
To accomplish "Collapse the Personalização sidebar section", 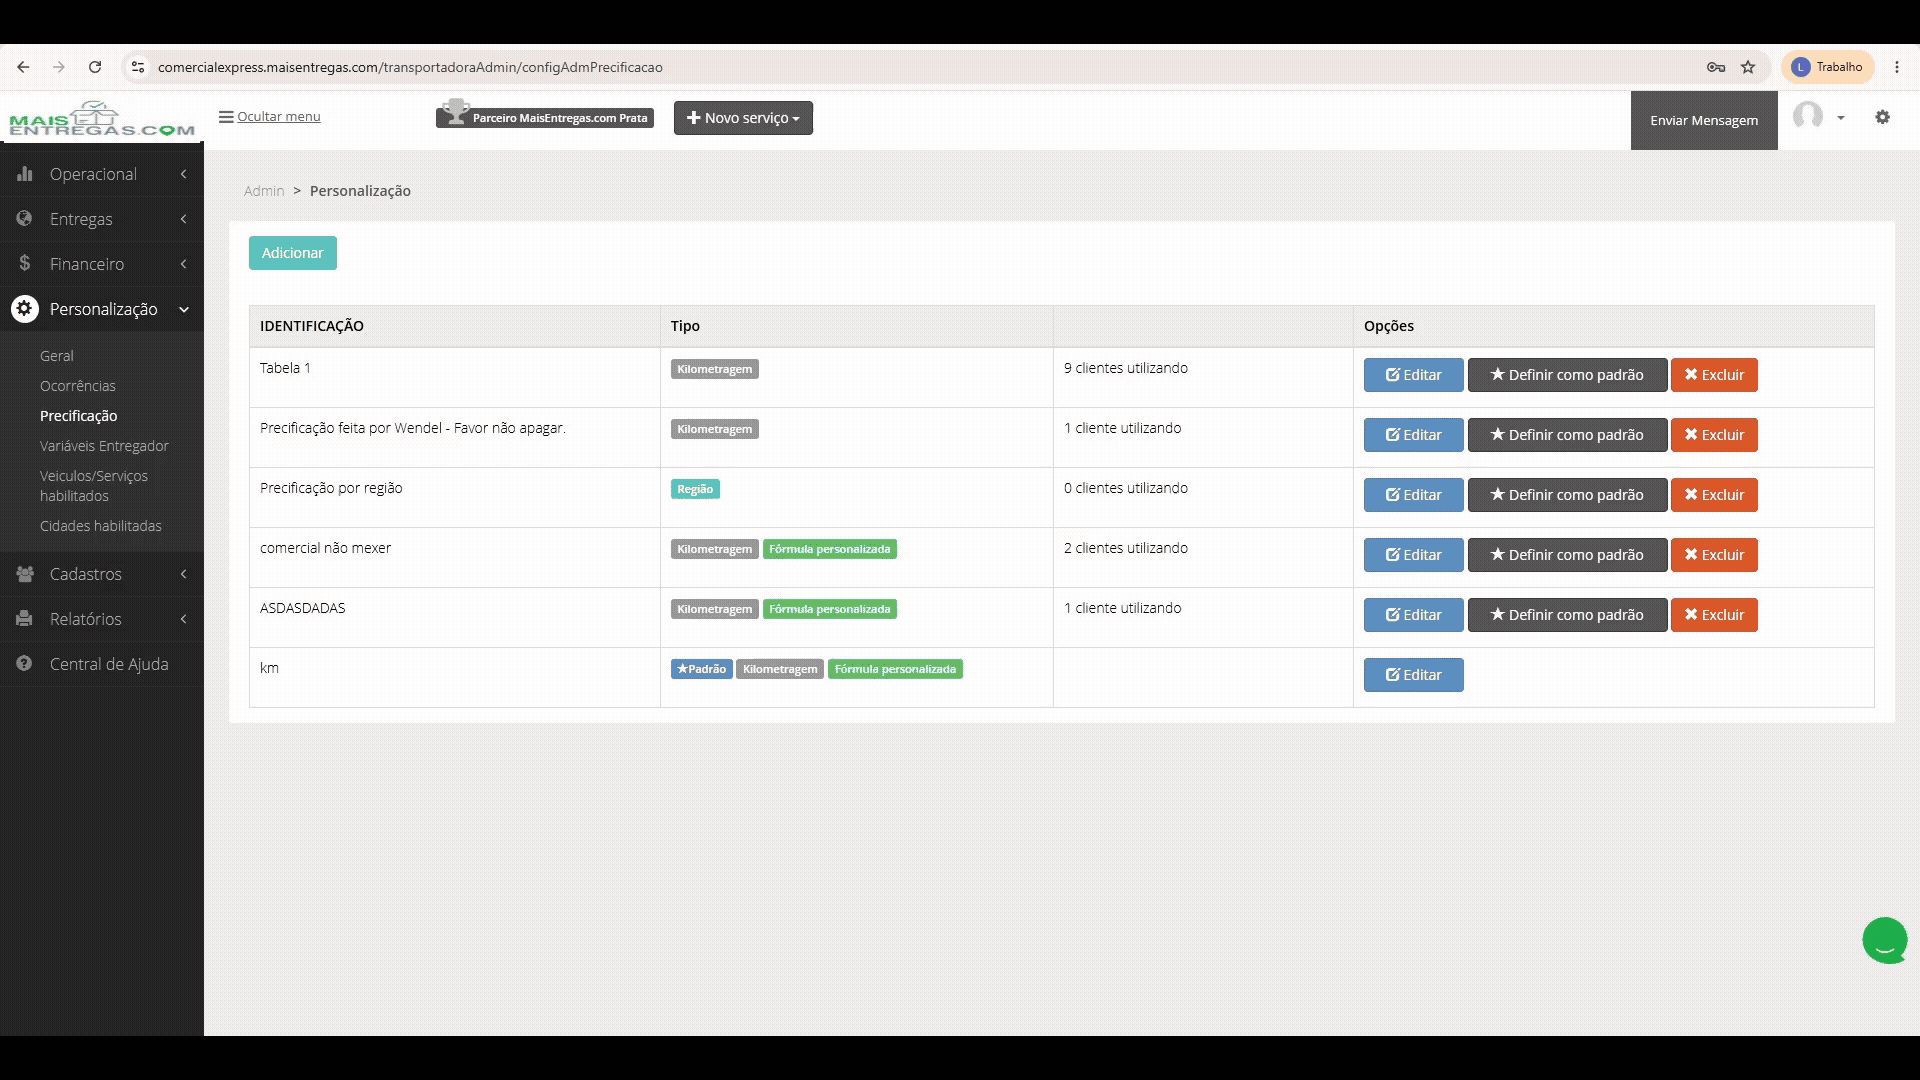I will click(x=102, y=309).
